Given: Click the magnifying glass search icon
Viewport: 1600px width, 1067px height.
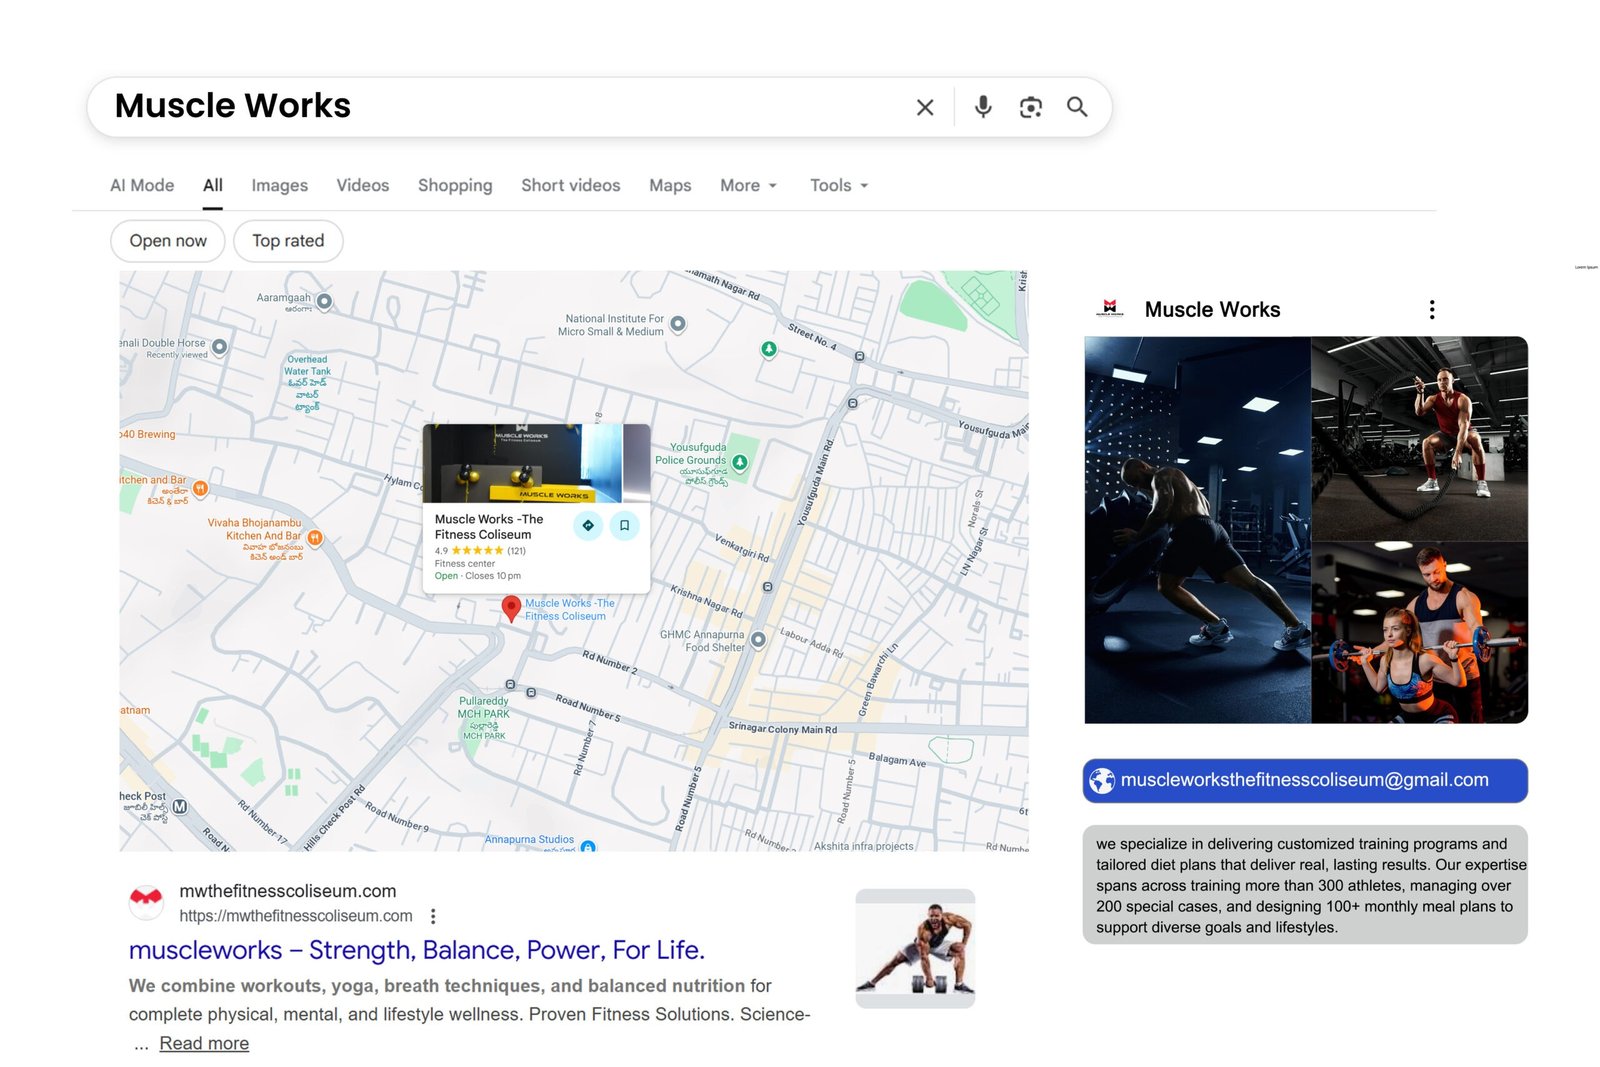Looking at the screenshot, I should pyautogui.click(x=1078, y=107).
